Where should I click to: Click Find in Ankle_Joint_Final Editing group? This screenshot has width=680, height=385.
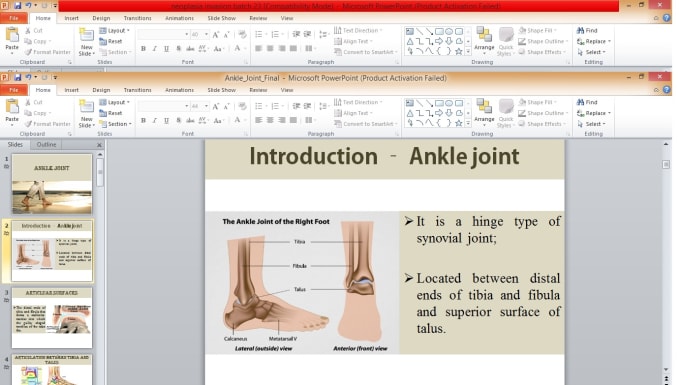point(587,102)
